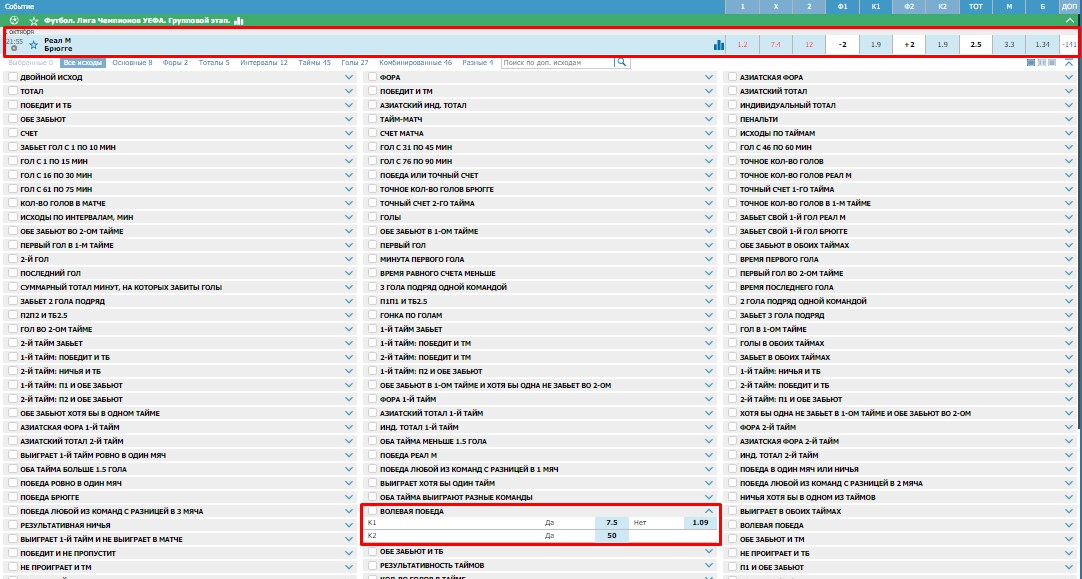
Task: Focus the Поиск по доп. исходам search field
Action: [x=557, y=62]
